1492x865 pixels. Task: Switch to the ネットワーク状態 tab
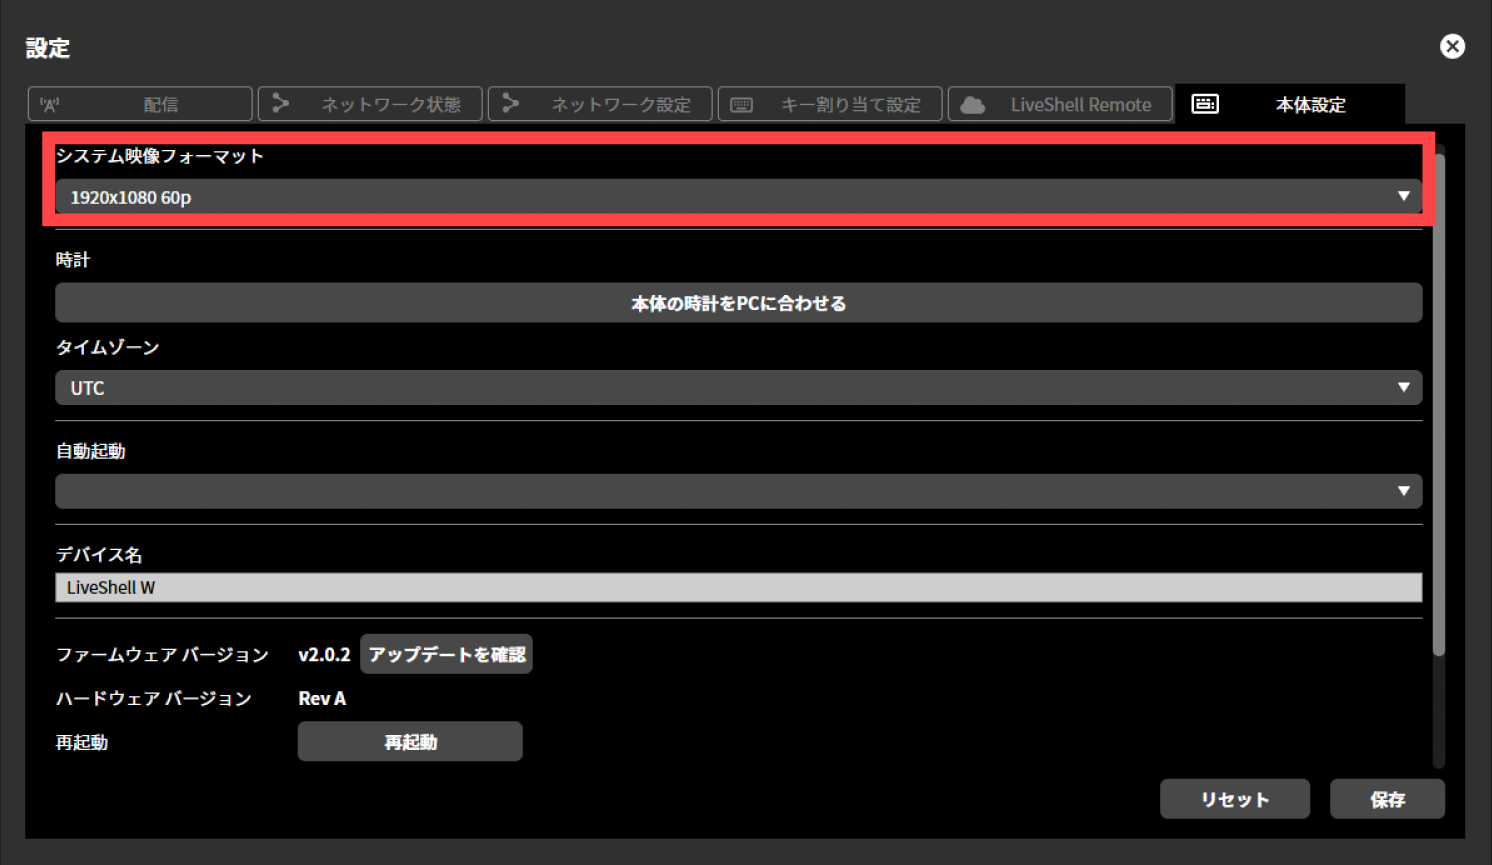tap(370, 103)
